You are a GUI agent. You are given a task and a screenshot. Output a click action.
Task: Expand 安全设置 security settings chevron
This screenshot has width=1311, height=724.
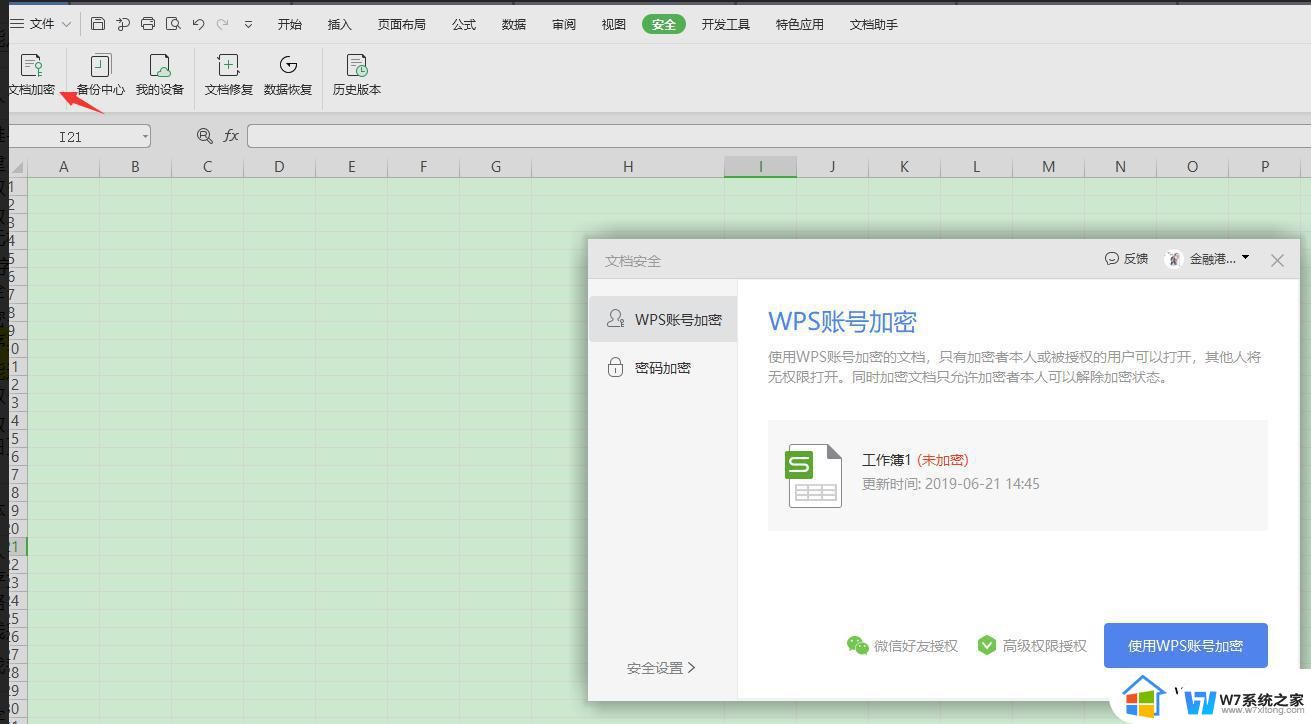pyautogui.click(x=692, y=667)
